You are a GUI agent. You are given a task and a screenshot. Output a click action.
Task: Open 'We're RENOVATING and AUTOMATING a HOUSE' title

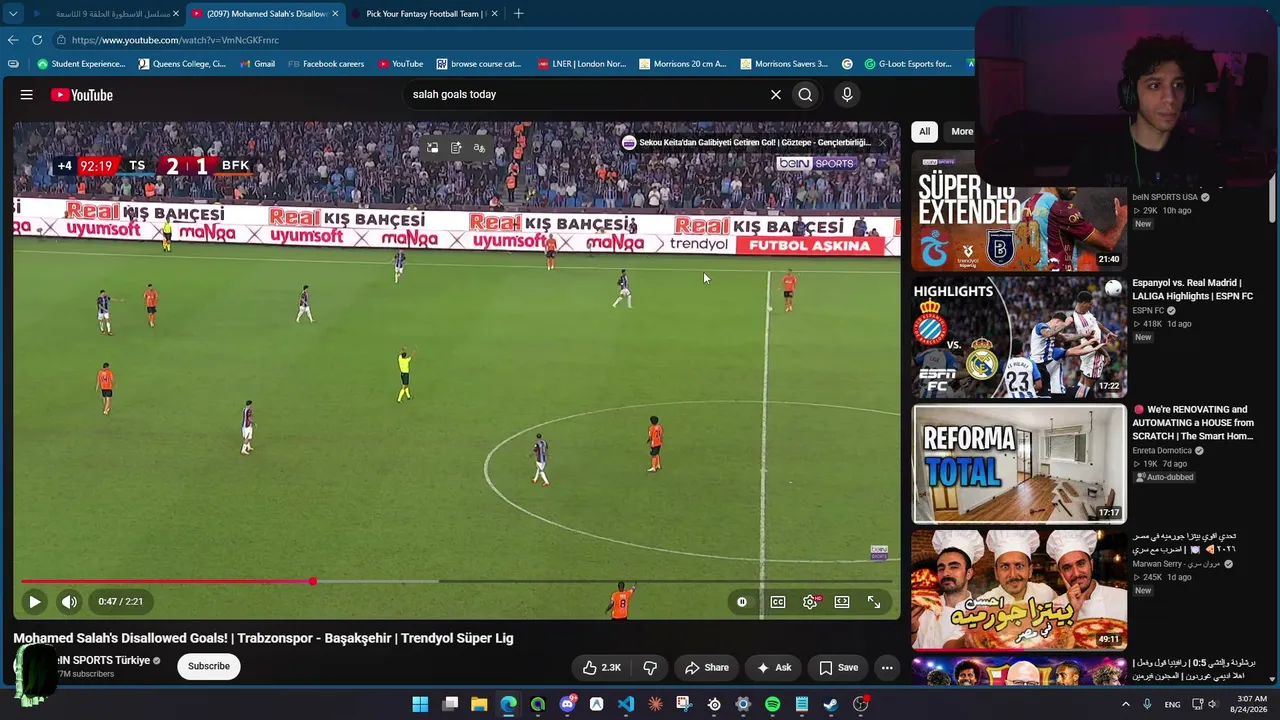pos(1193,423)
